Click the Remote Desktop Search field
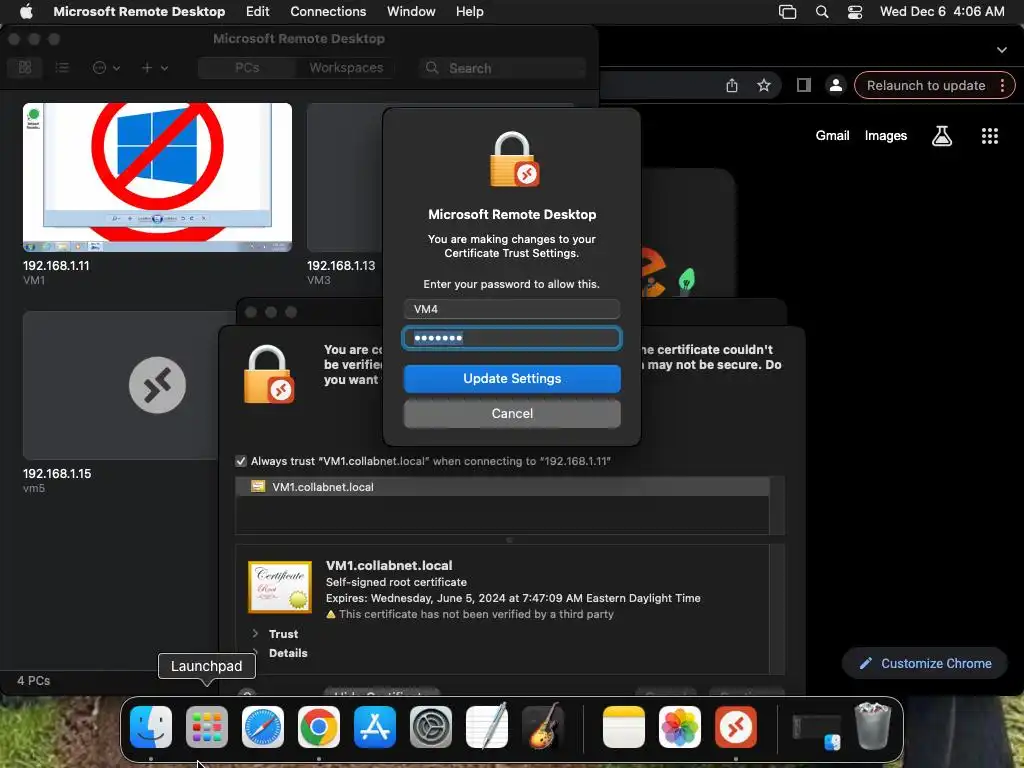 point(502,68)
